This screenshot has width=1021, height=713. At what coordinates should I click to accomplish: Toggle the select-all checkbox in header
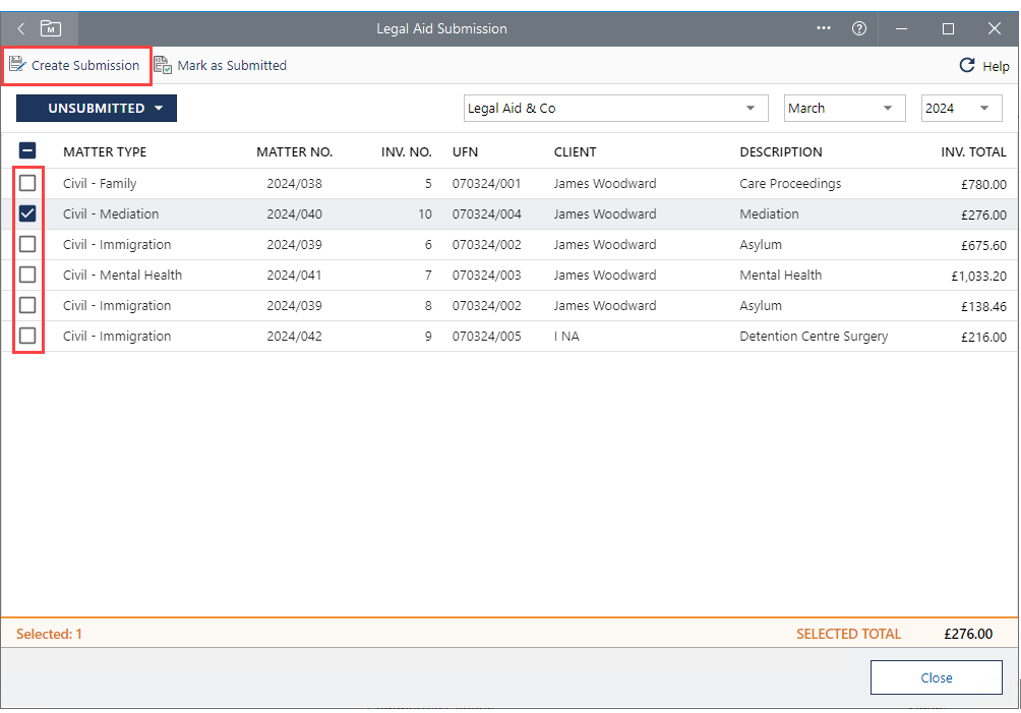click(x=28, y=151)
